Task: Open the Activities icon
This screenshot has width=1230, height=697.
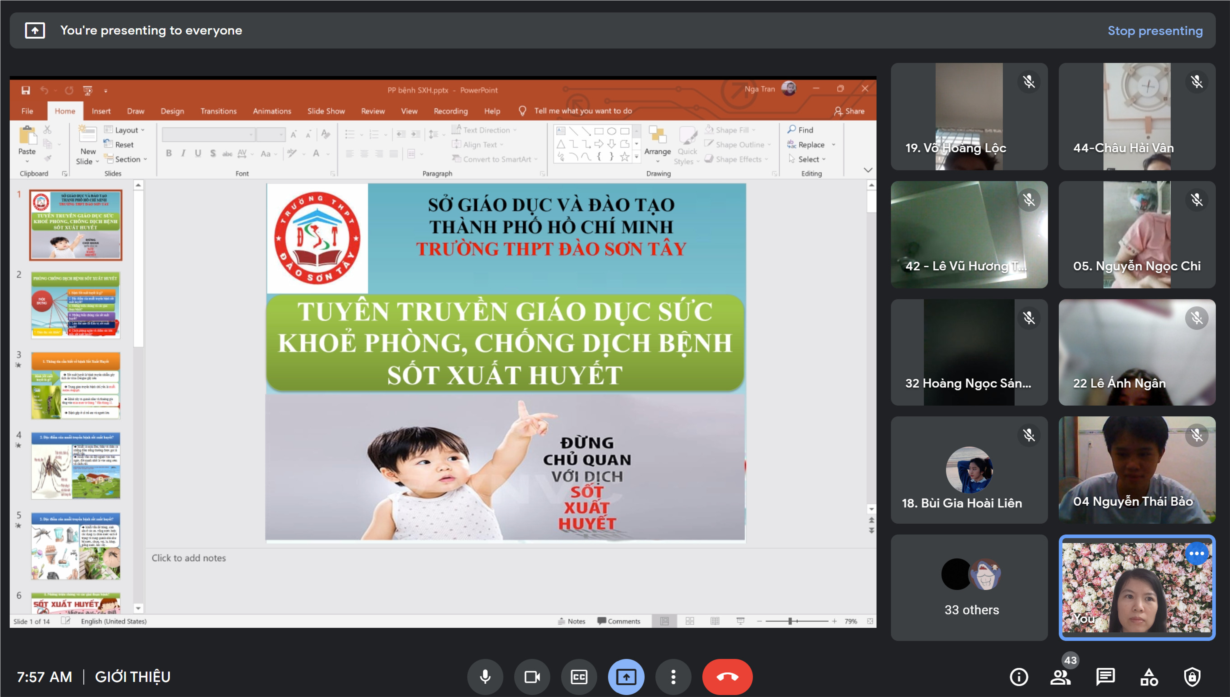Action: (1149, 677)
